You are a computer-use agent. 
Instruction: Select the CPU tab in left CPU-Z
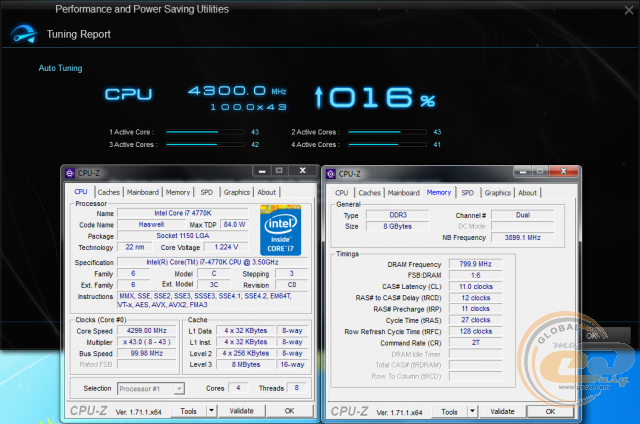[x=81, y=191]
